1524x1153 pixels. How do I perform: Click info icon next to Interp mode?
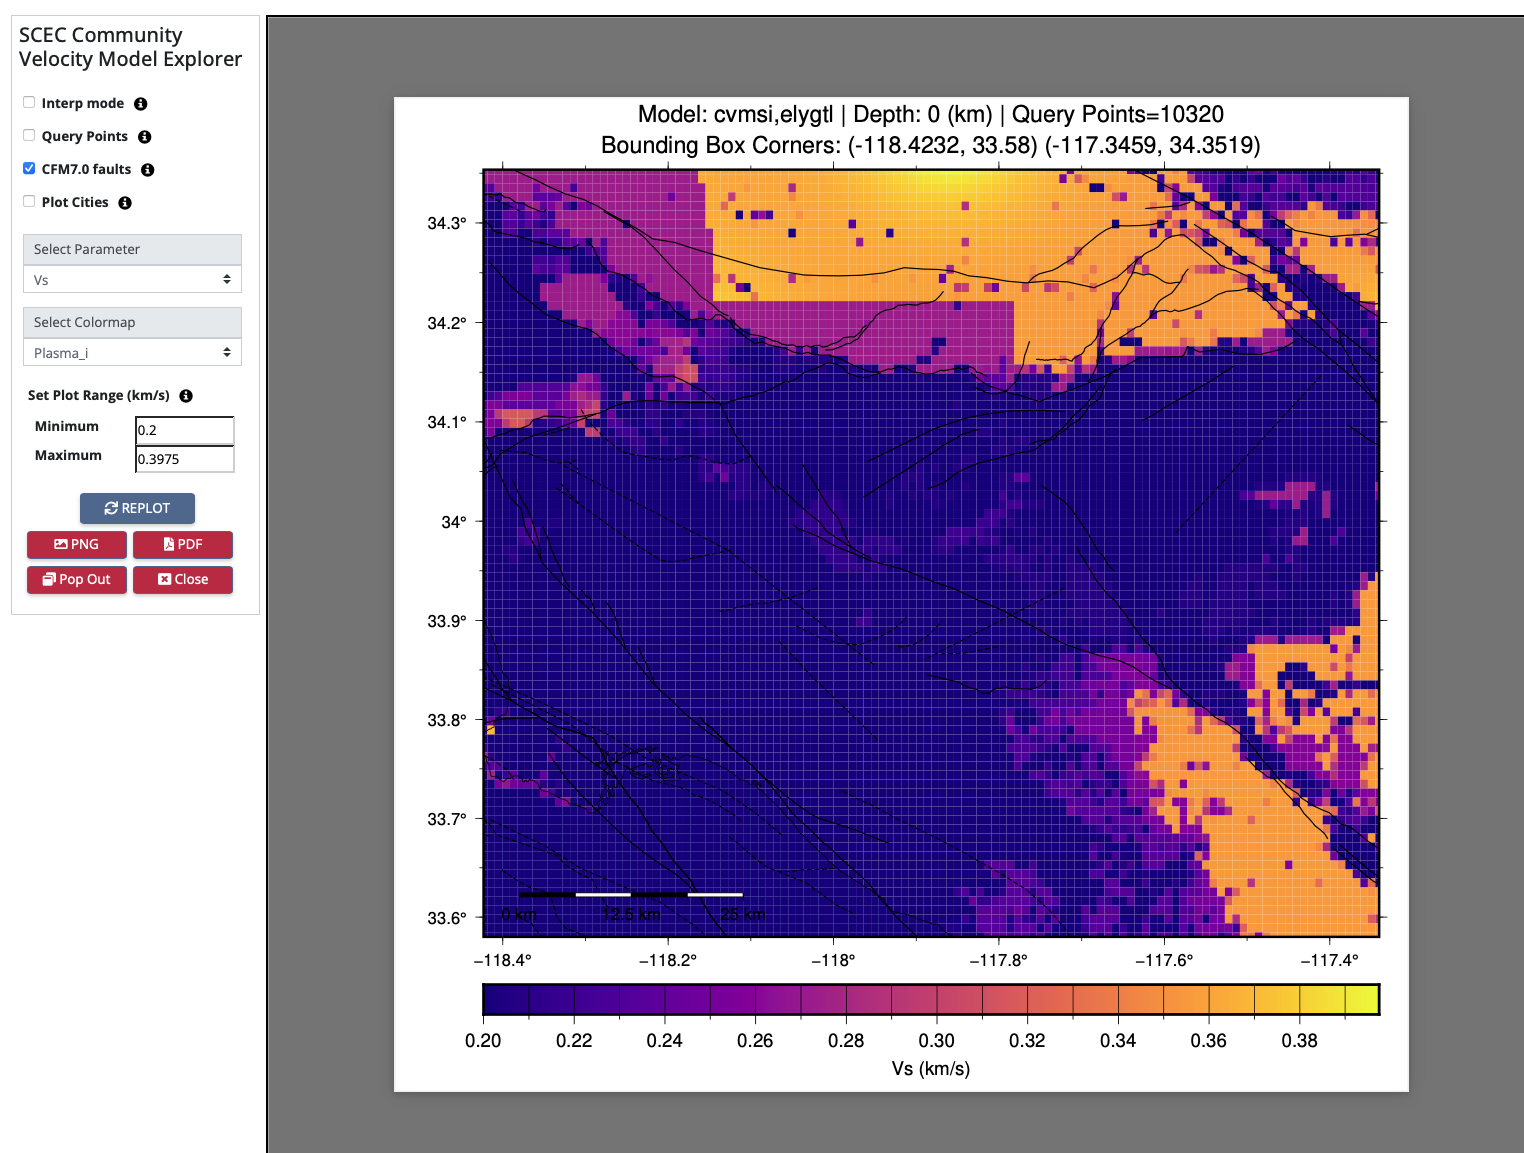pyautogui.click(x=141, y=104)
